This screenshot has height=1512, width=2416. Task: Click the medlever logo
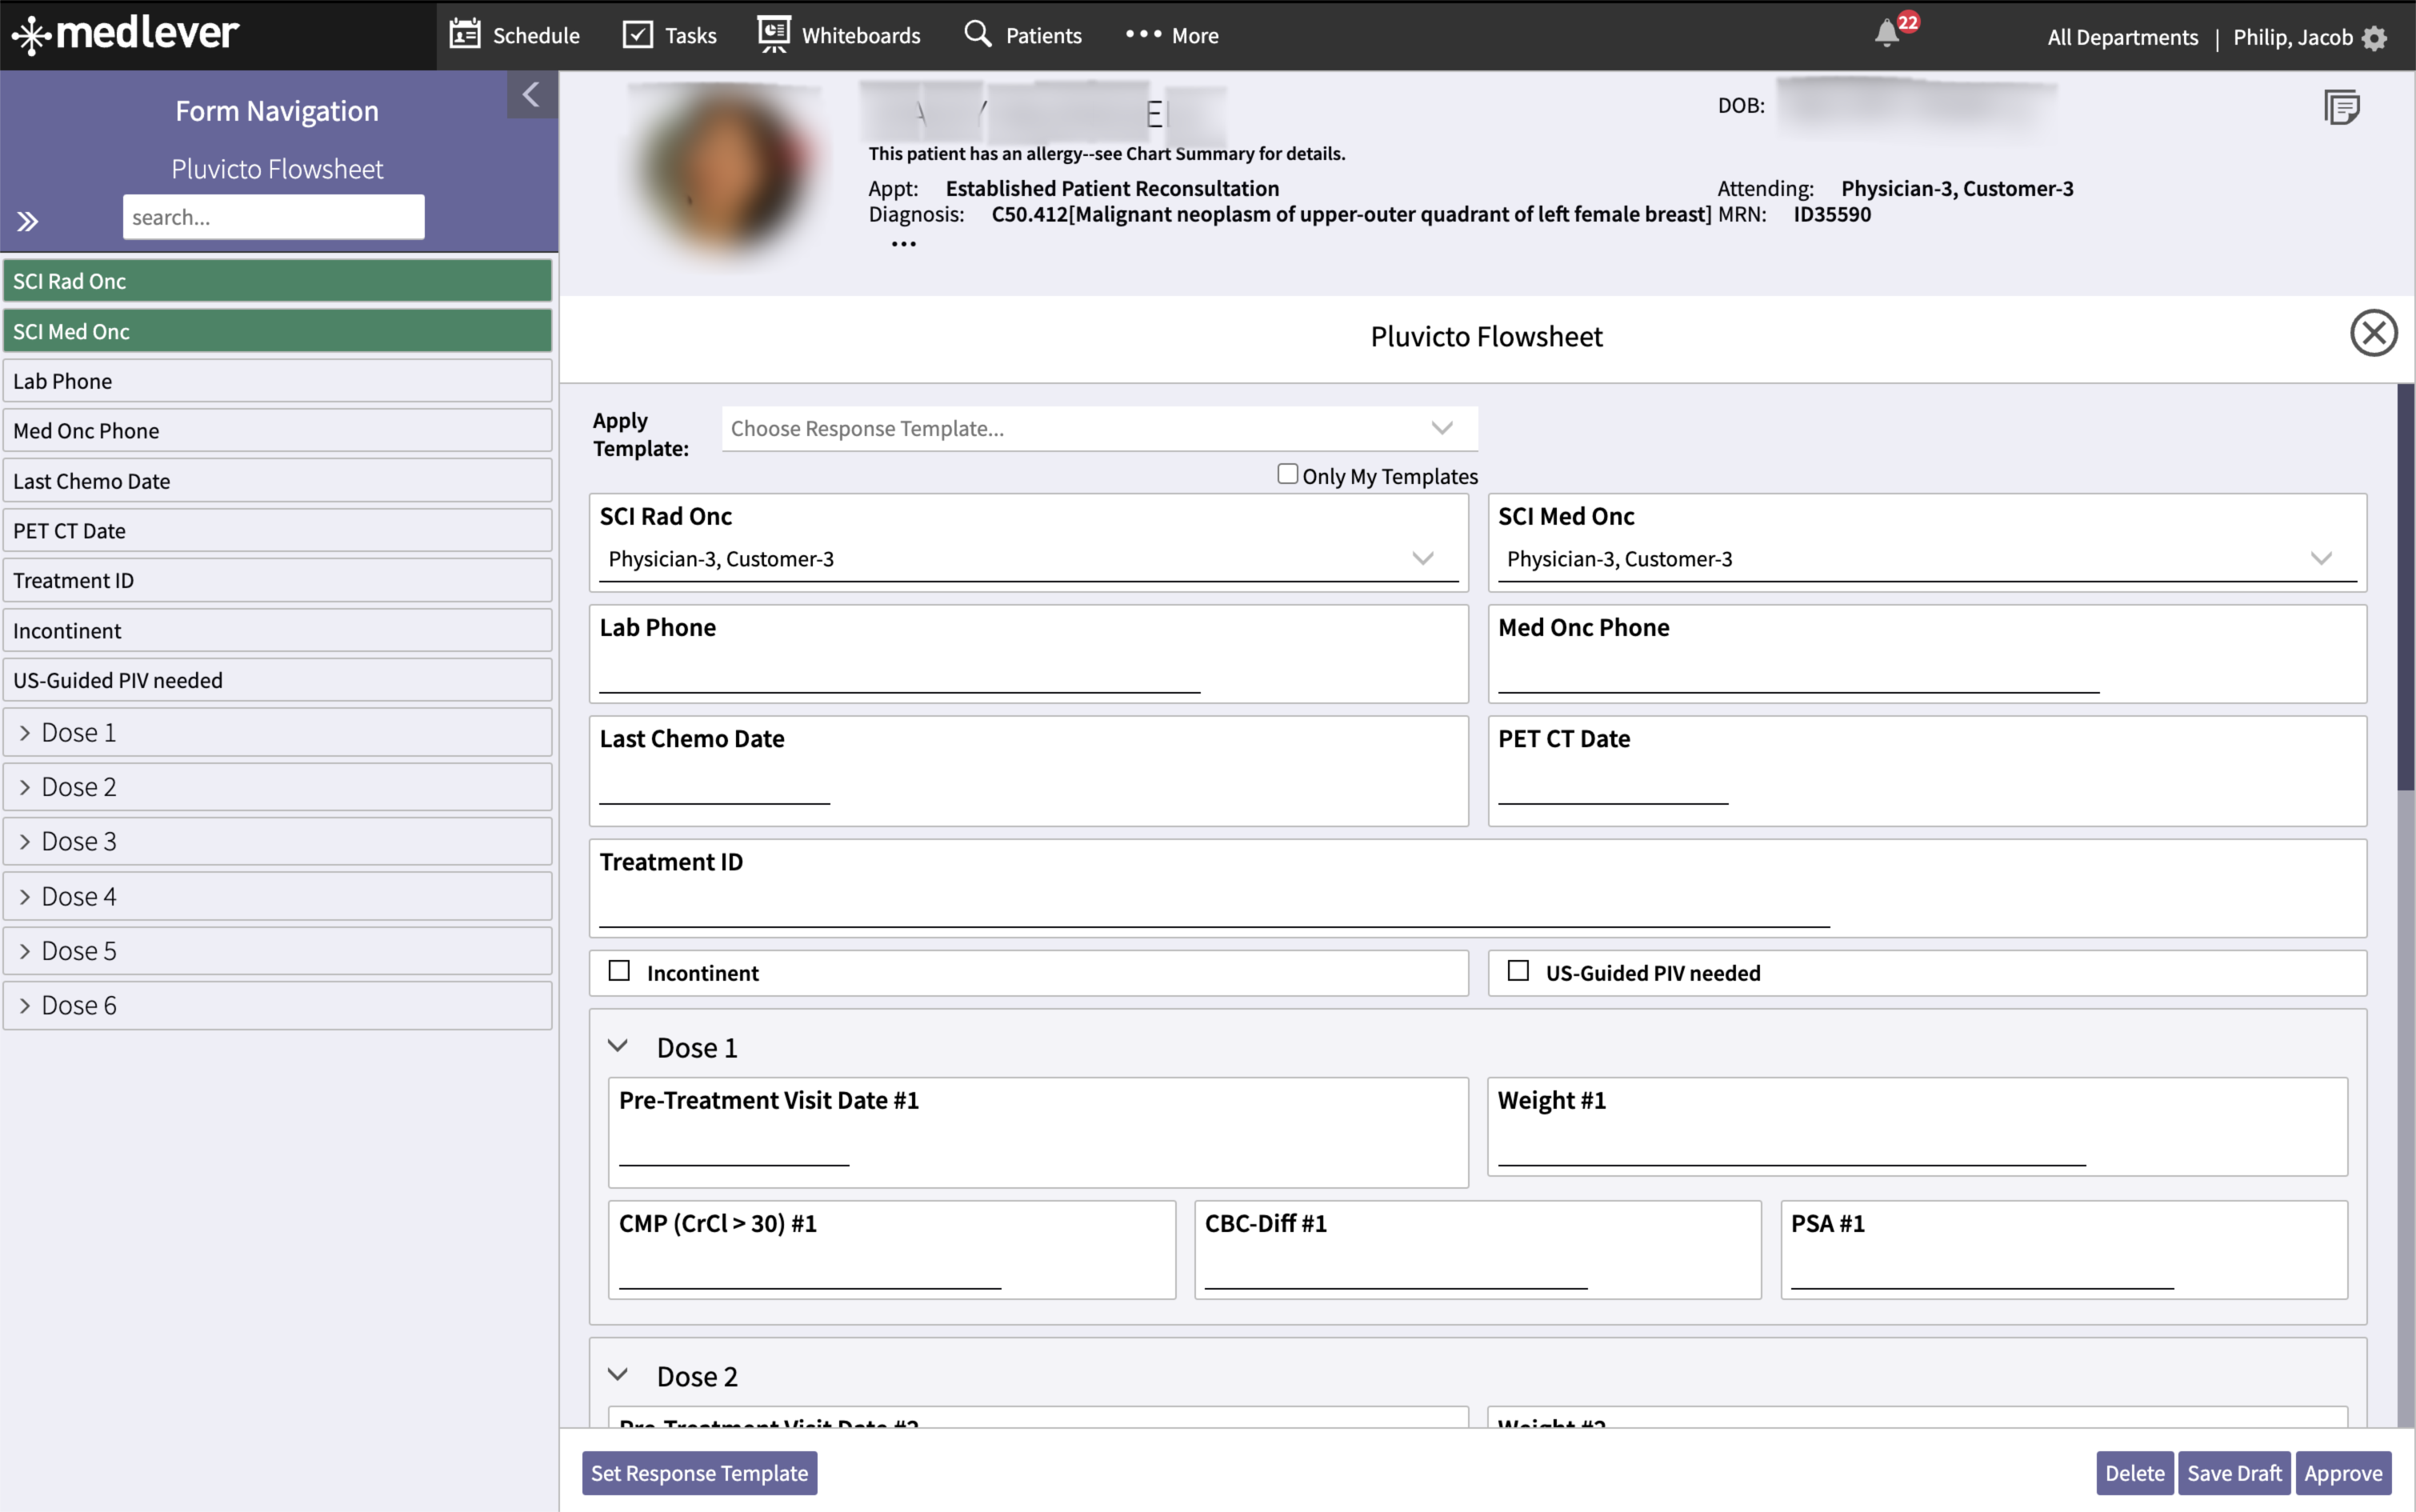pyautogui.click(x=126, y=34)
